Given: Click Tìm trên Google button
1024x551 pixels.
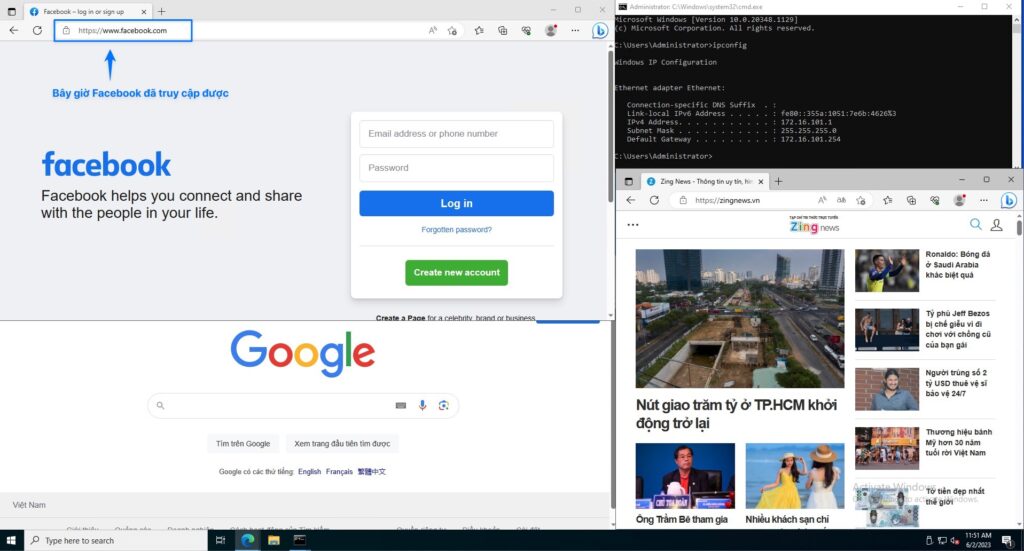Looking at the screenshot, I should point(243,443).
